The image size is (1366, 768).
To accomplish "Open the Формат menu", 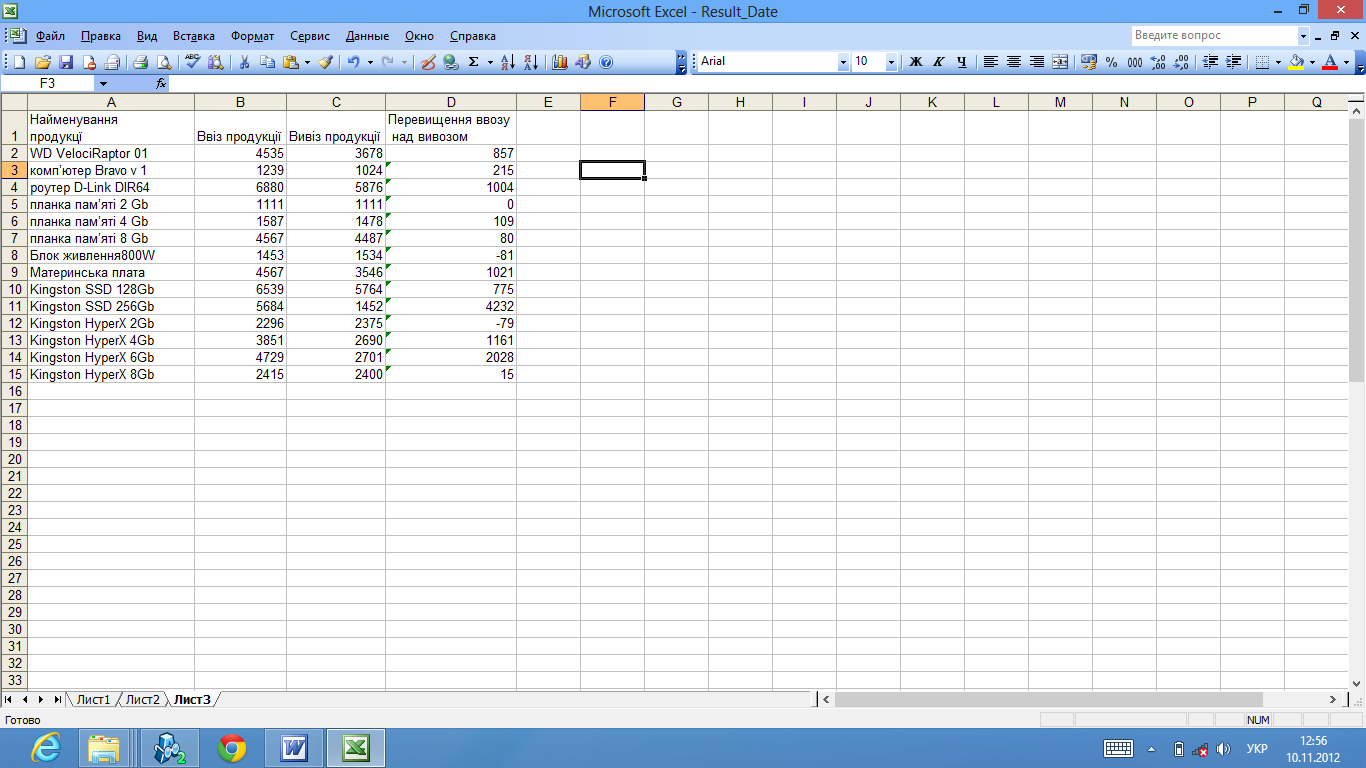I will pyautogui.click(x=252, y=36).
